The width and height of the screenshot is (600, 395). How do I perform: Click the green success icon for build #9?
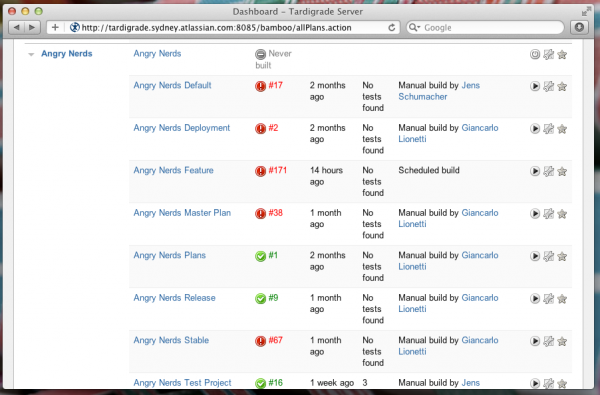point(260,298)
